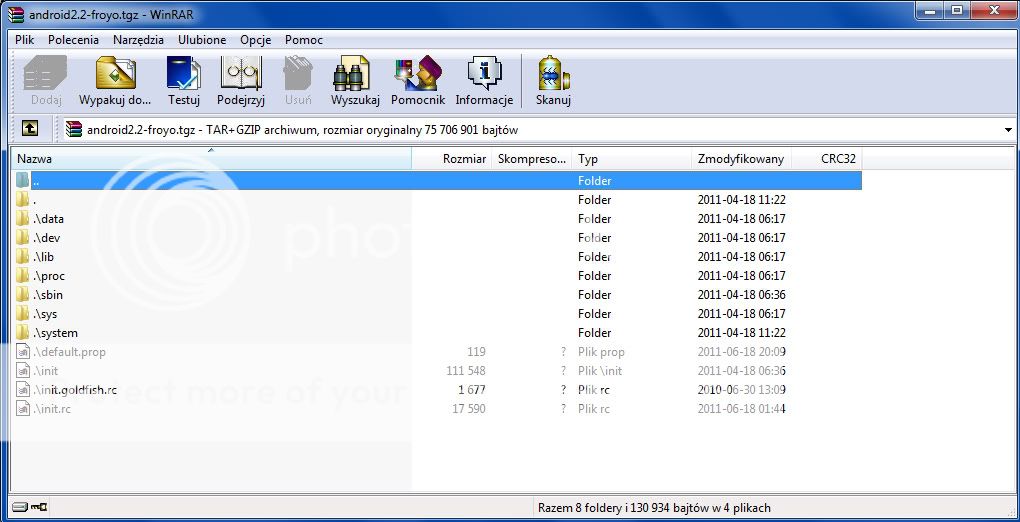Select the .\data folder row

click(48, 219)
